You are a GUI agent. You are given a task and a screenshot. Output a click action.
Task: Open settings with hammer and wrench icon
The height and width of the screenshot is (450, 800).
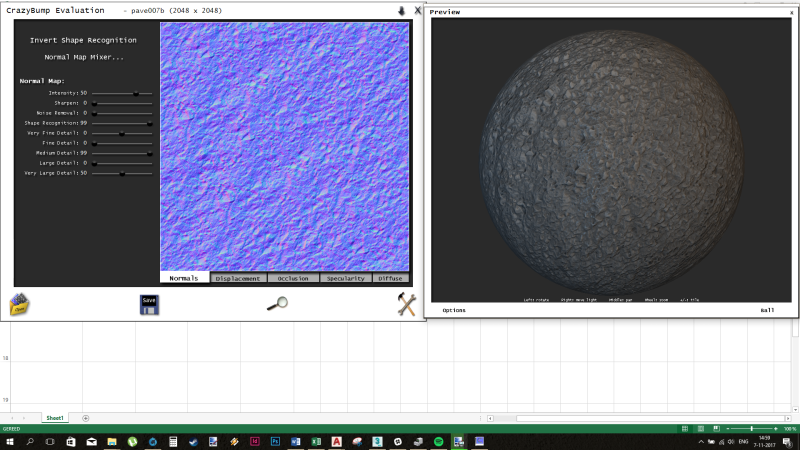coord(406,305)
